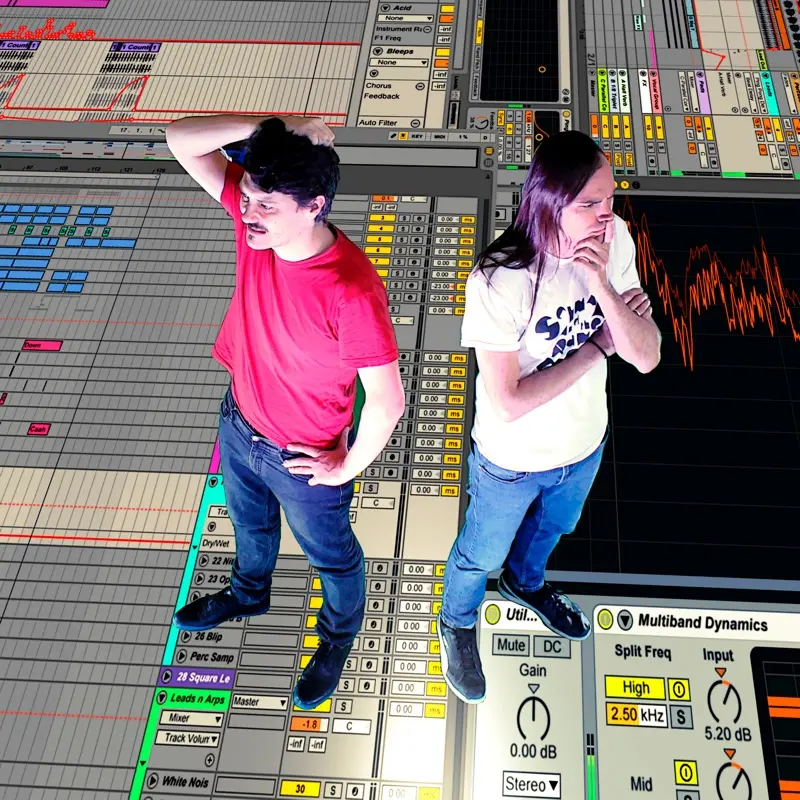This screenshot has width=800, height=800.
Task: Collapse the Multiband Dynamics device with its triangle
Action: [x=625, y=621]
